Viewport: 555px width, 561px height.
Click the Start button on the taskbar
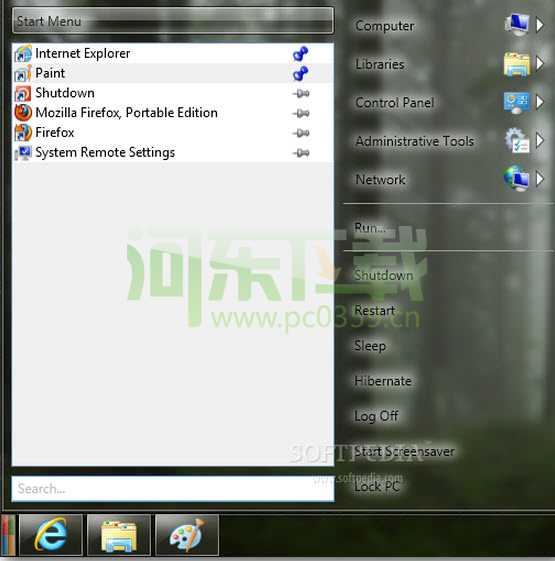pyautogui.click(x=8, y=535)
